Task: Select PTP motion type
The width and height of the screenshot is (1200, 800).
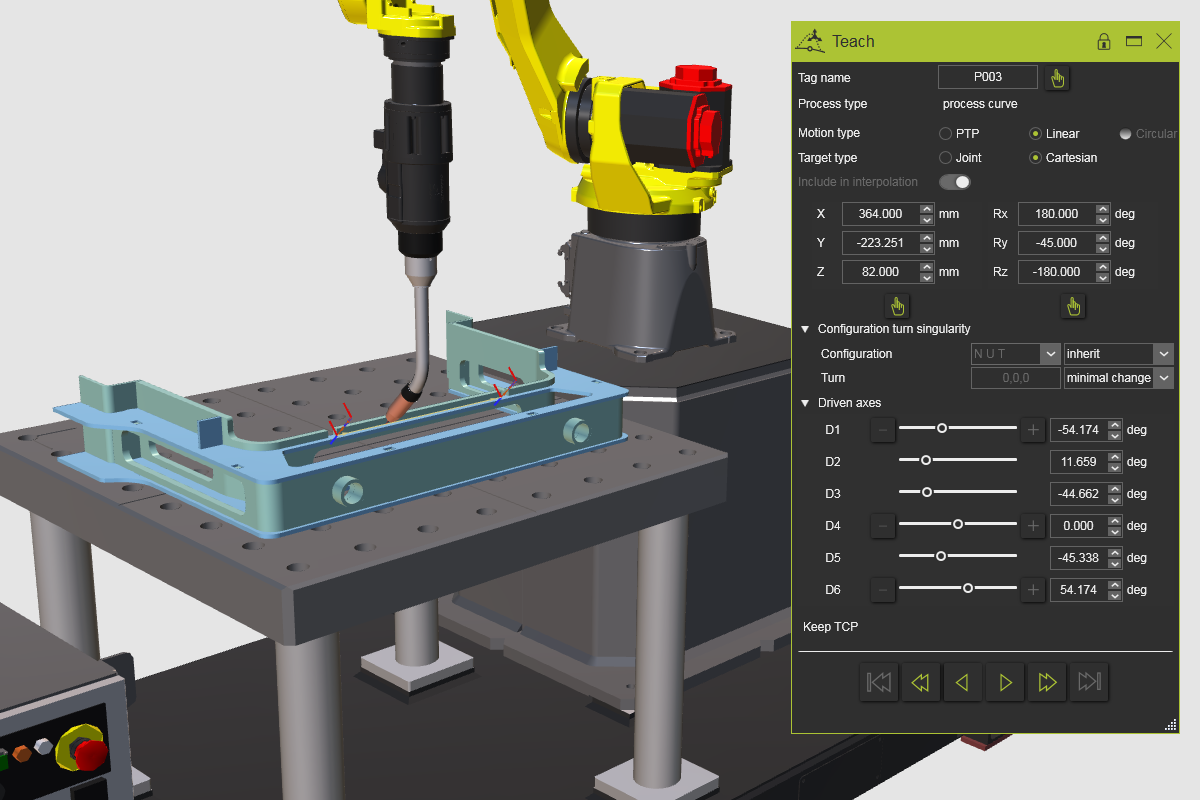Action: tap(945, 133)
